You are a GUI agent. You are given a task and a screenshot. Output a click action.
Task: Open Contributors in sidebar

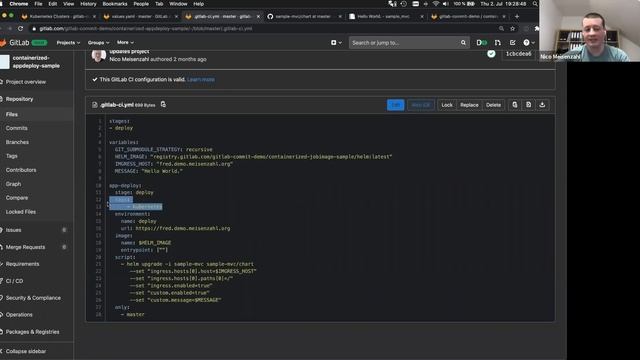[21, 170]
